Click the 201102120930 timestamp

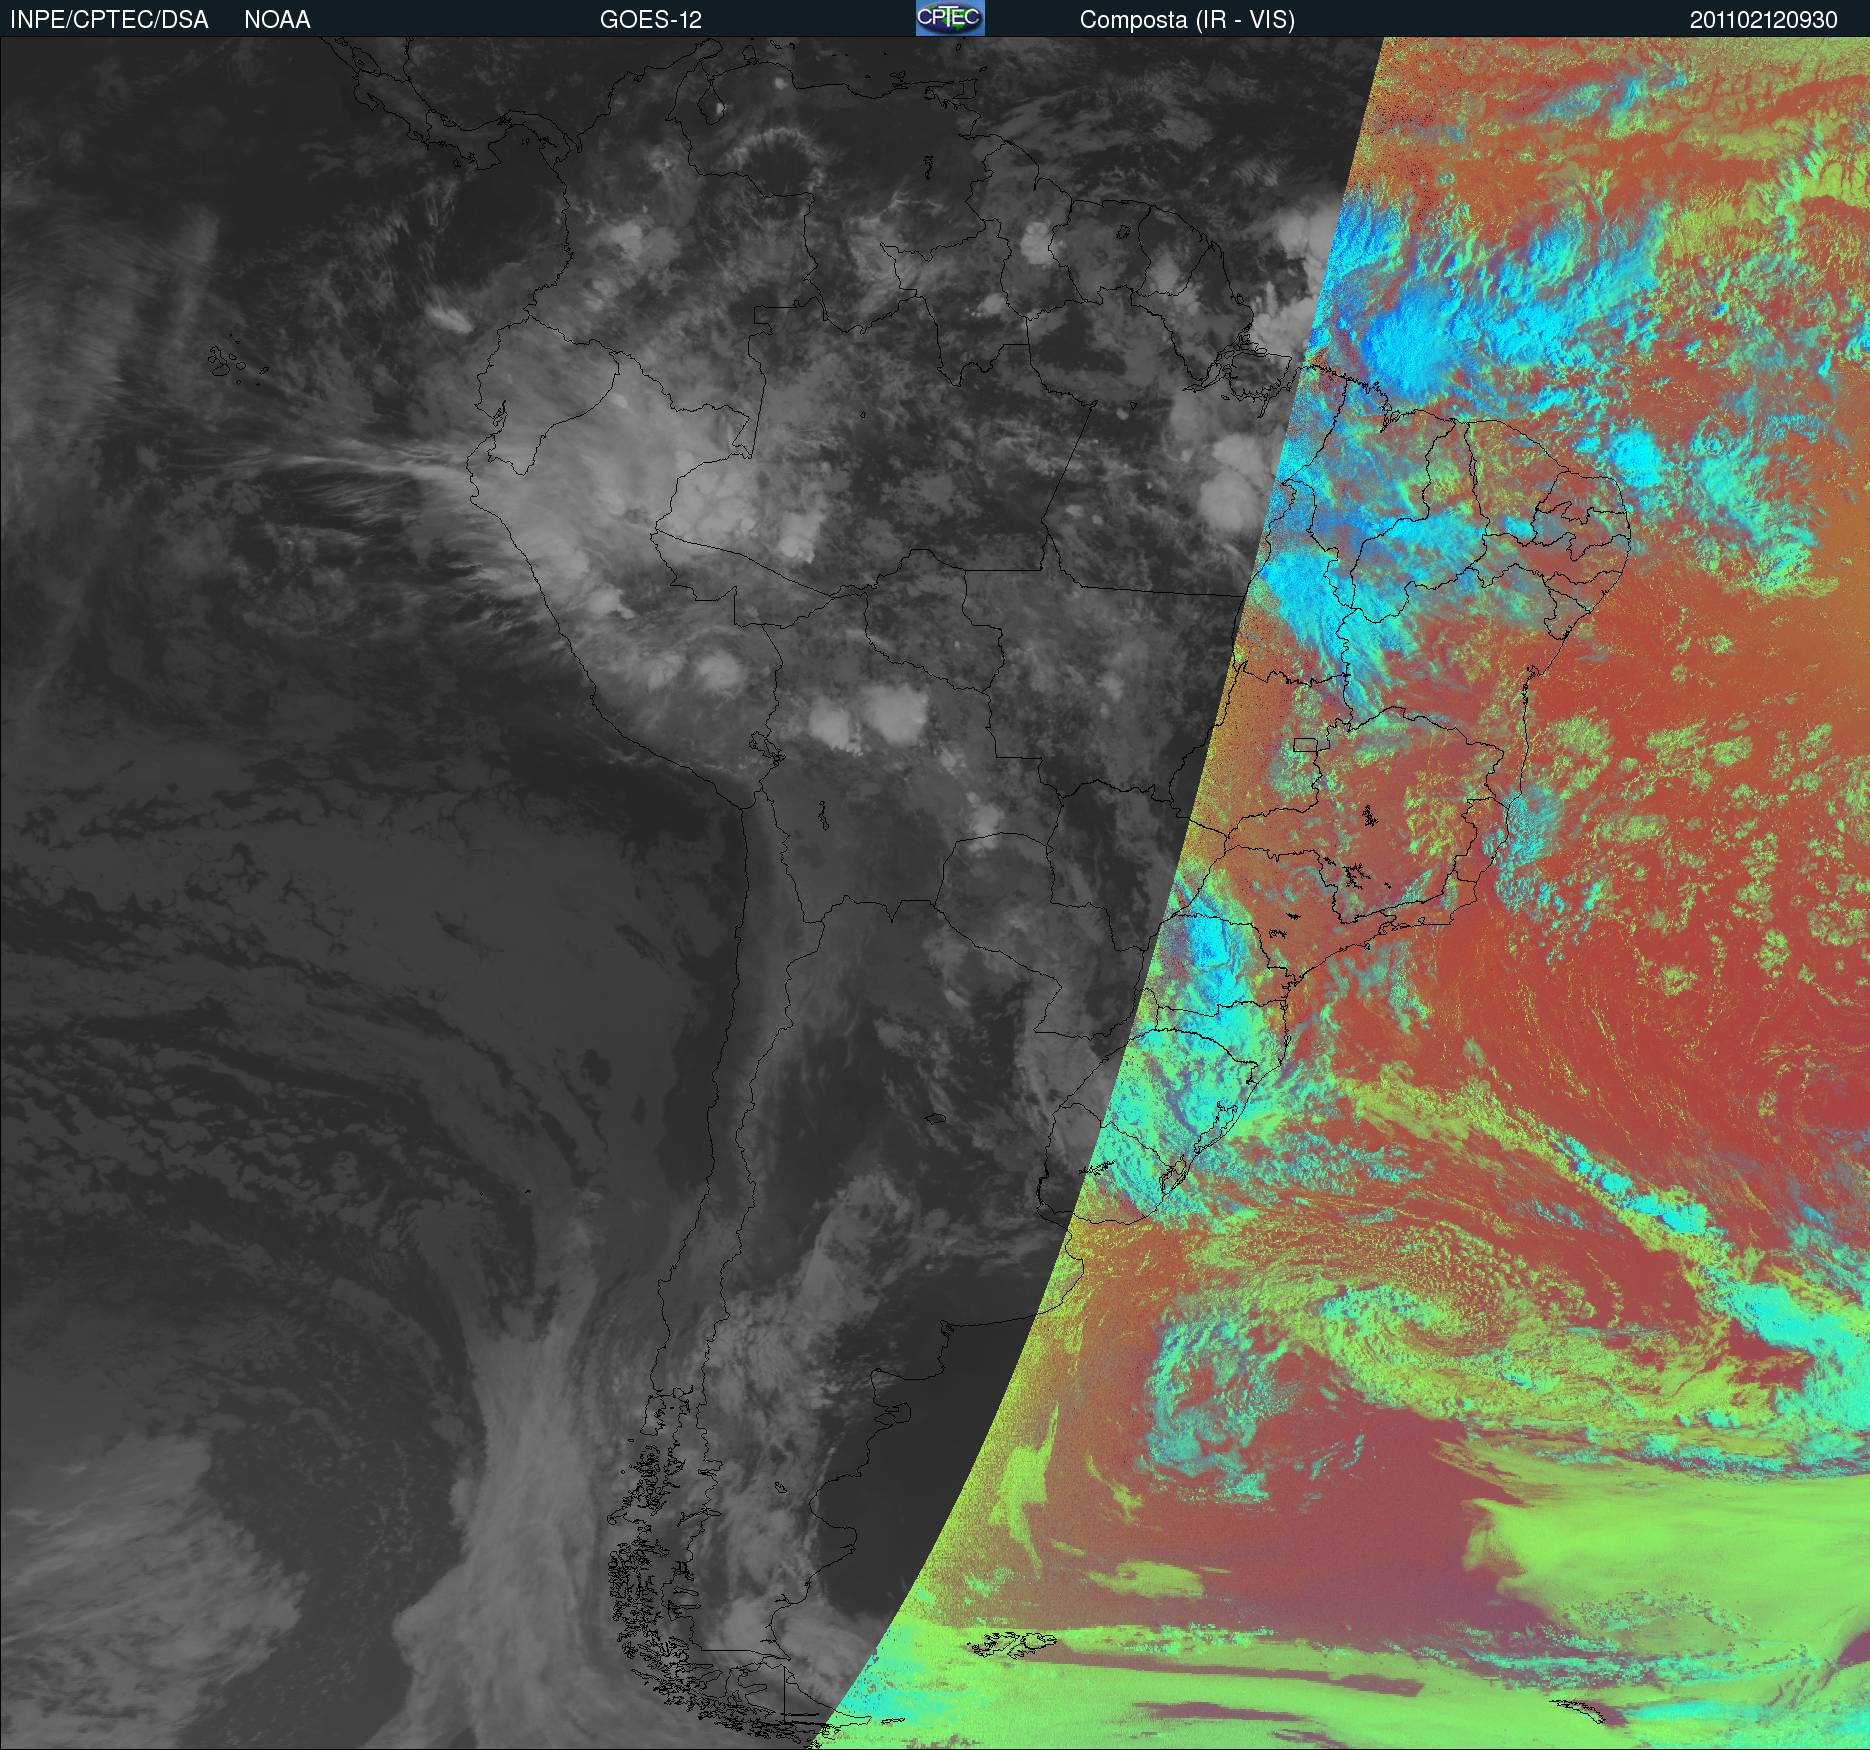click(1764, 20)
